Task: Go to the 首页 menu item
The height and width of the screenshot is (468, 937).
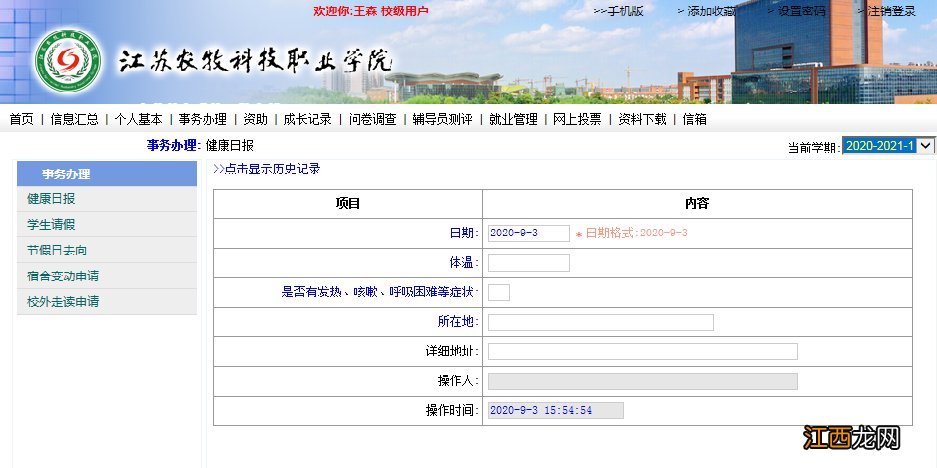Action: tap(22, 119)
